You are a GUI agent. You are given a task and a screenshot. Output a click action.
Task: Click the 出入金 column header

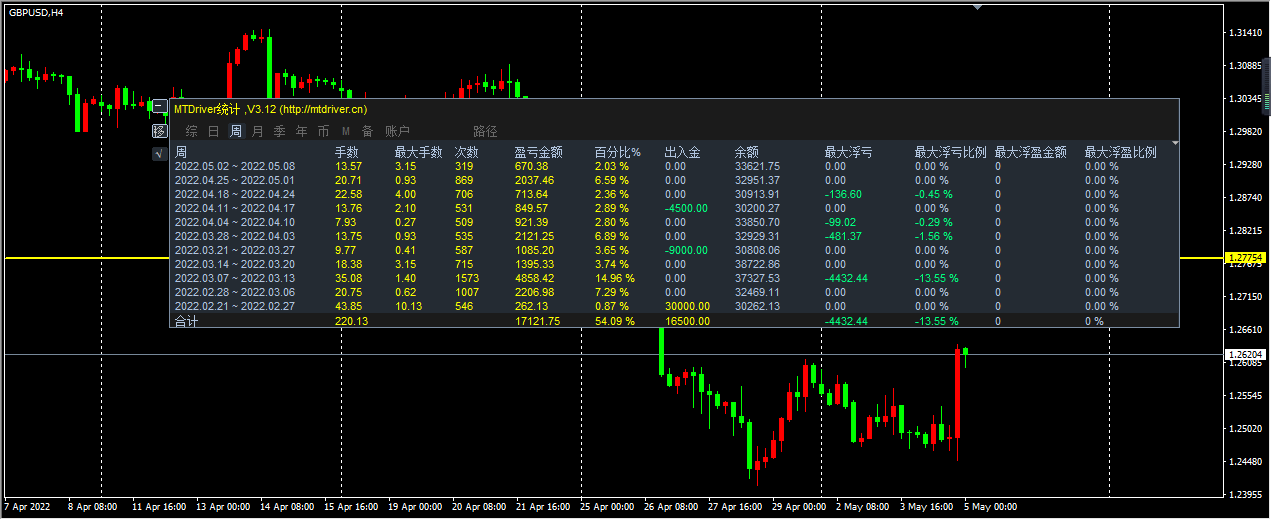coord(682,153)
